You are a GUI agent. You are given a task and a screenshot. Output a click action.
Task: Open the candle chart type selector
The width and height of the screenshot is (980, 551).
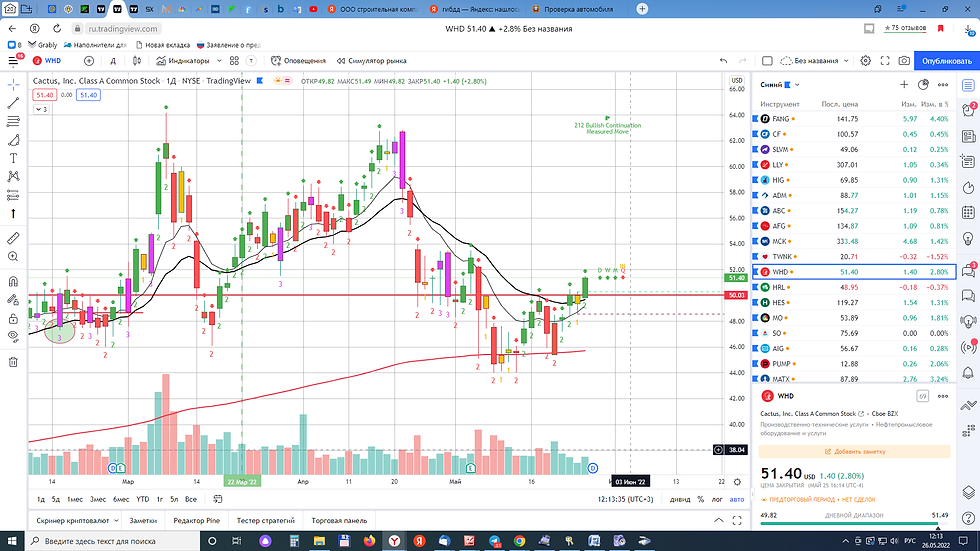tap(137, 61)
